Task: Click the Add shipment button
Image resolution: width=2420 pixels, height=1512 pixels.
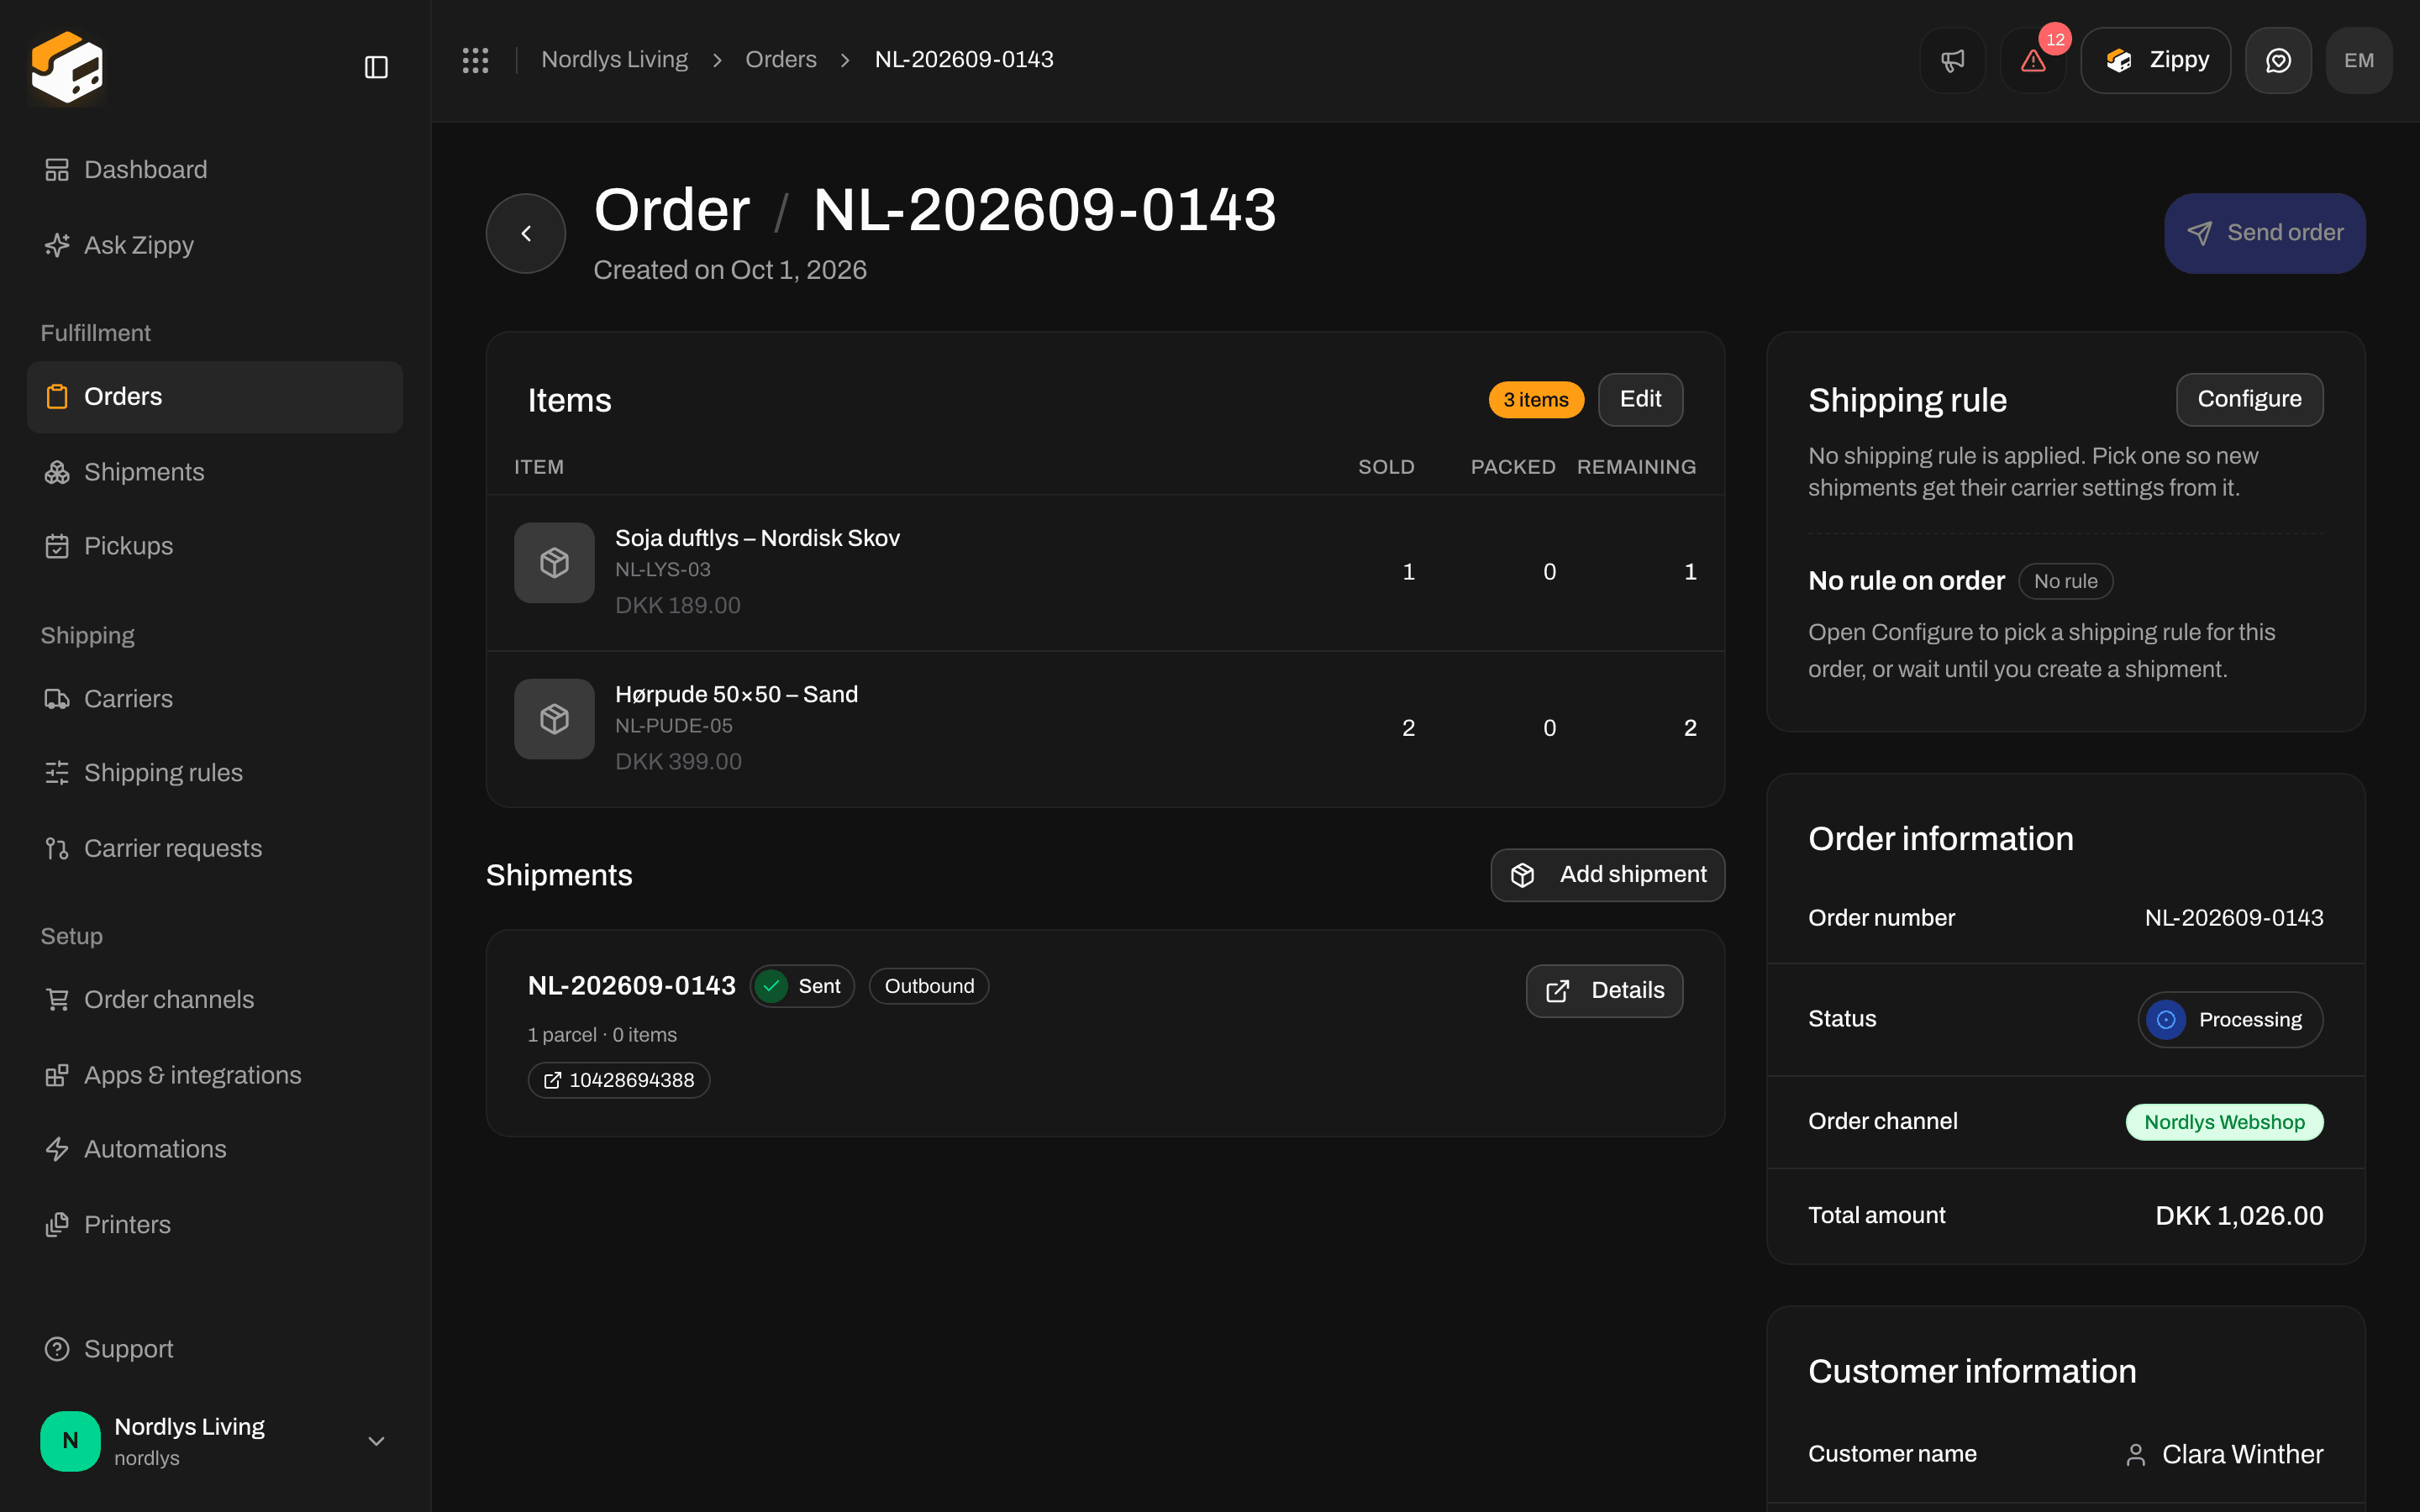Action: (x=1607, y=875)
